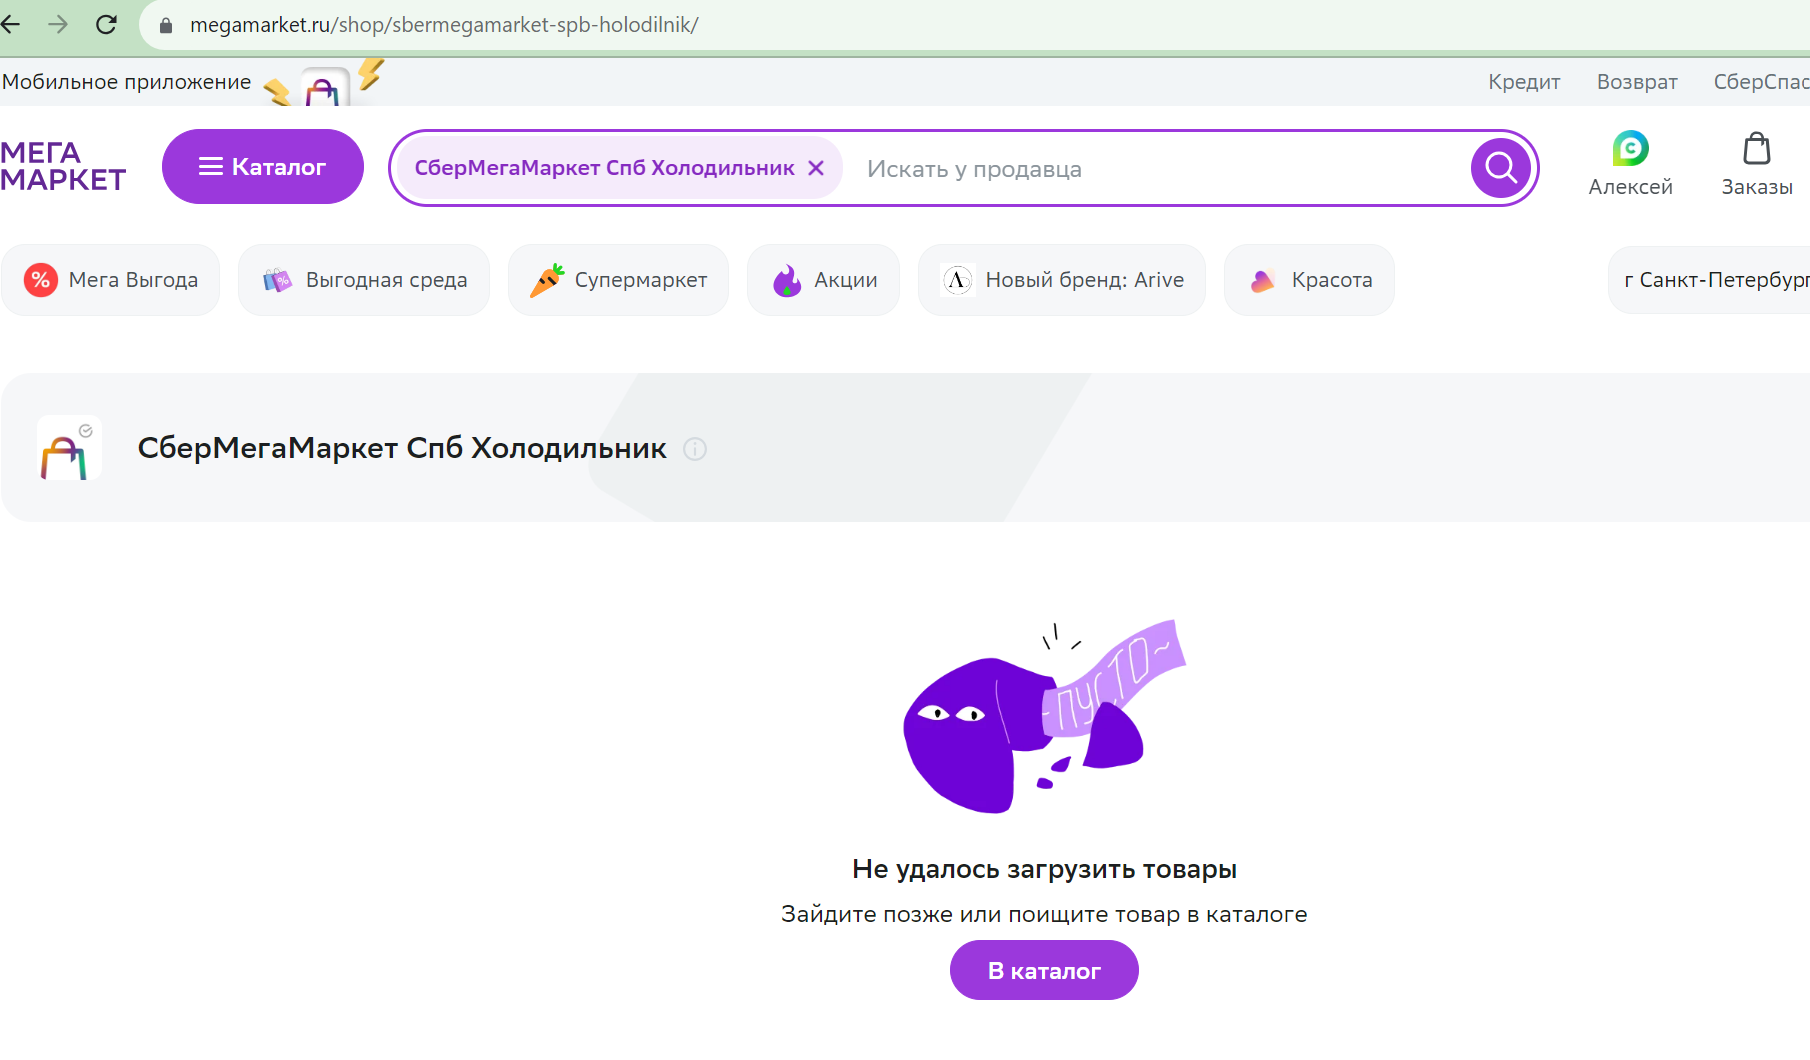
Task: Click the info icon beside shop name
Action: click(695, 449)
